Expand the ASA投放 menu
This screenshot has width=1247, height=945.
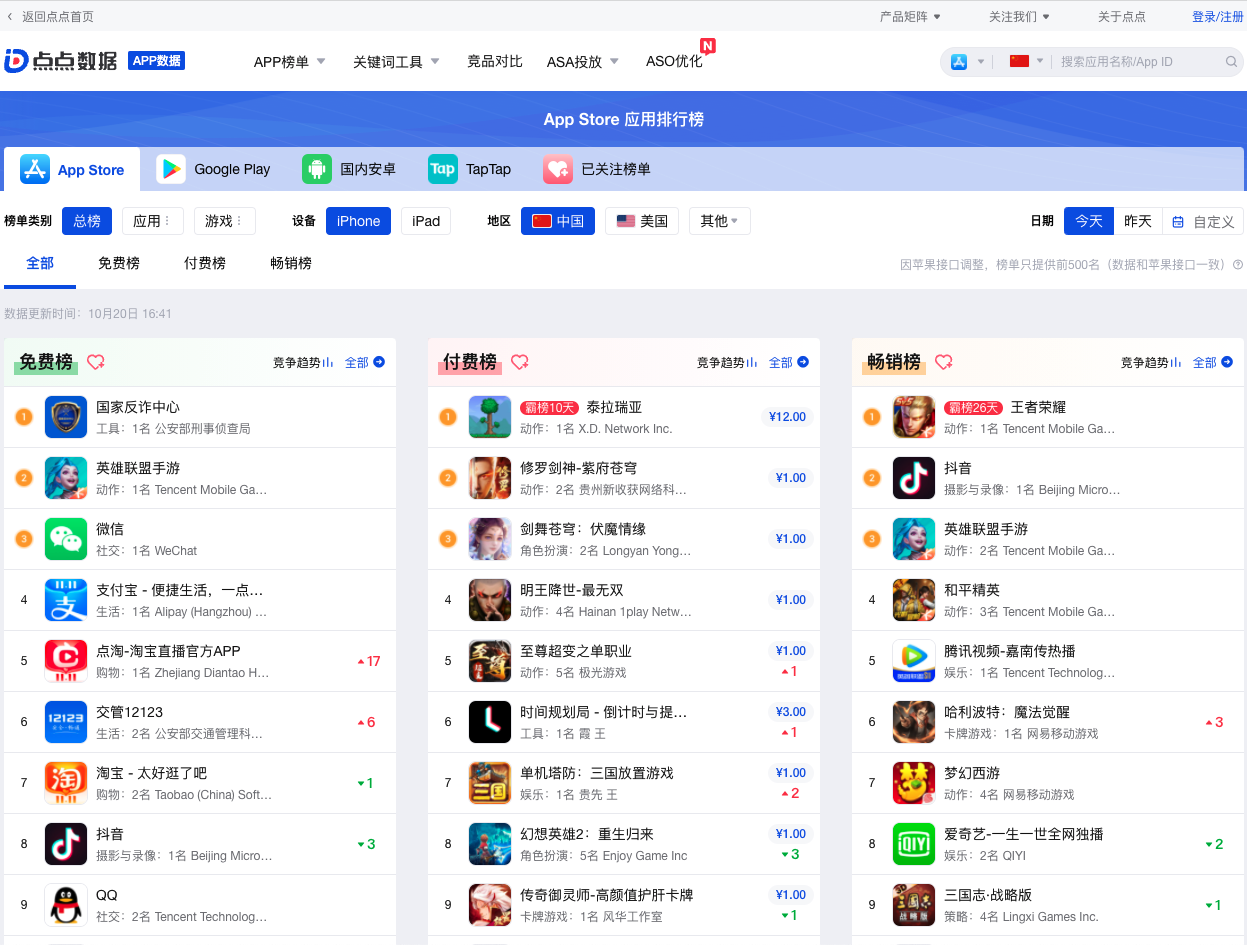click(x=583, y=62)
